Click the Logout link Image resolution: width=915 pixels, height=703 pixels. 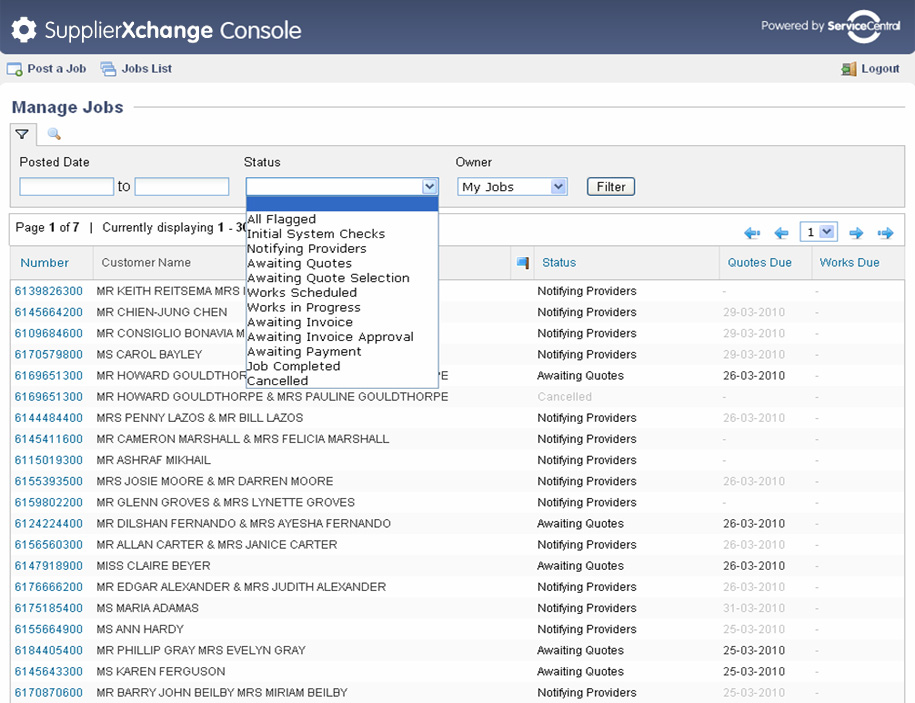(880, 69)
